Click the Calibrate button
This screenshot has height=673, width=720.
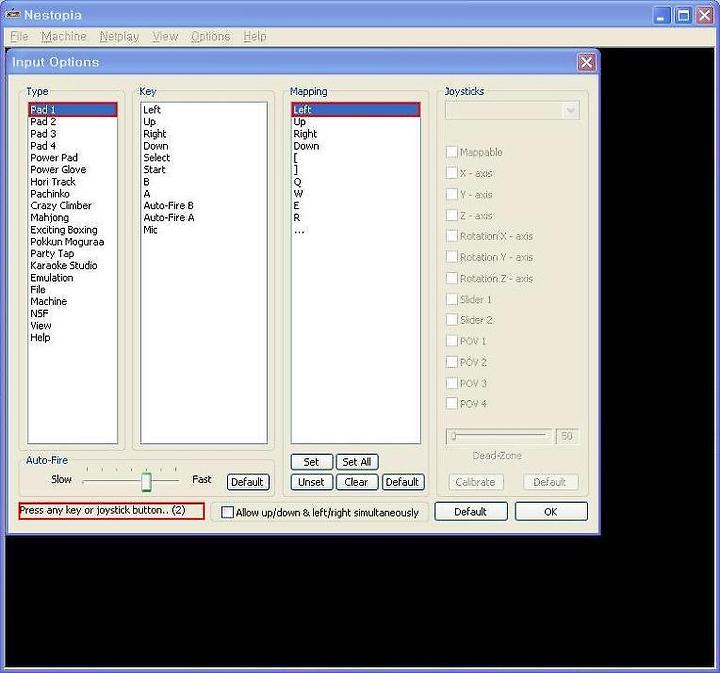click(x=475, y=482)
